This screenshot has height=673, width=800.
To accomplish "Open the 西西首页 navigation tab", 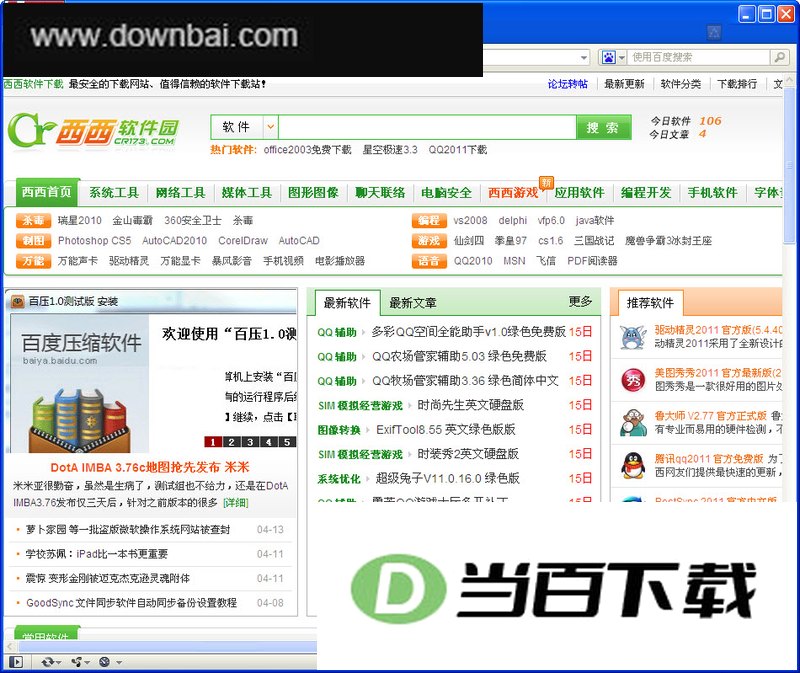I will pyautogui.click(x=47, y=192).
